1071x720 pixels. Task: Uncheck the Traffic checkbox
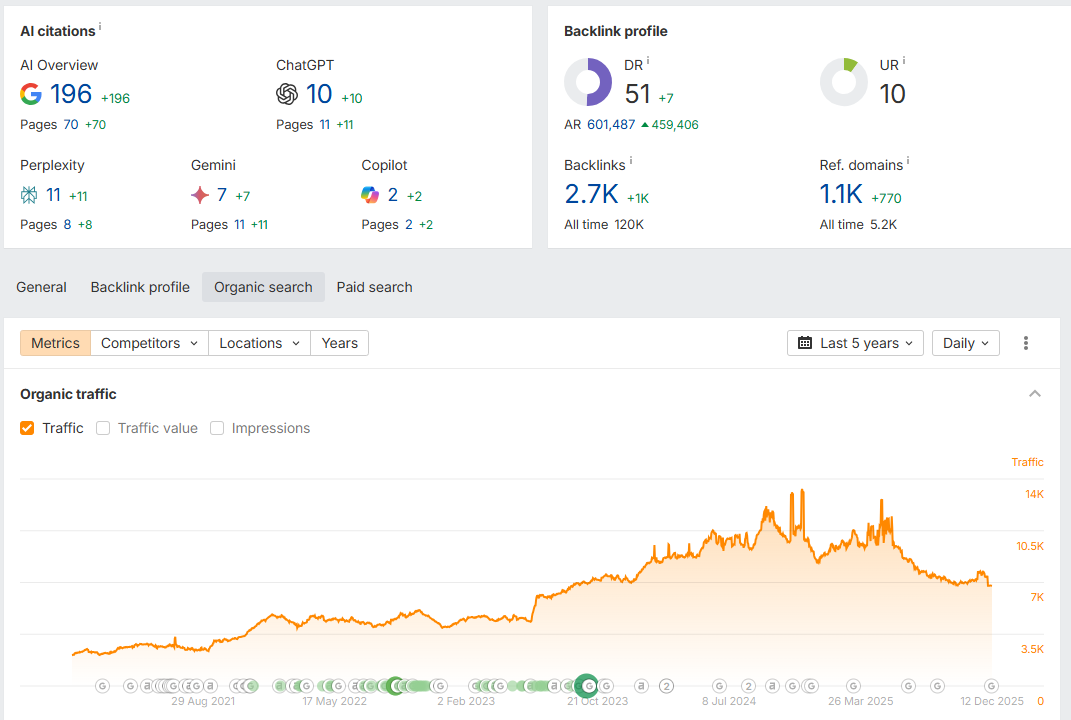coord(27,428)
